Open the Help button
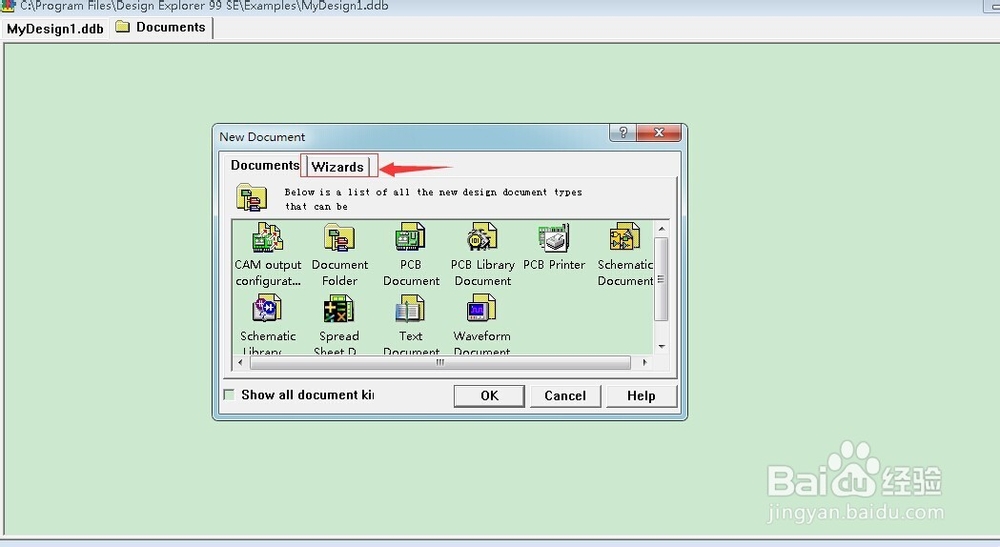Image resolution: width=1000 pixels, height=547 pixels. tap(641, 395)
